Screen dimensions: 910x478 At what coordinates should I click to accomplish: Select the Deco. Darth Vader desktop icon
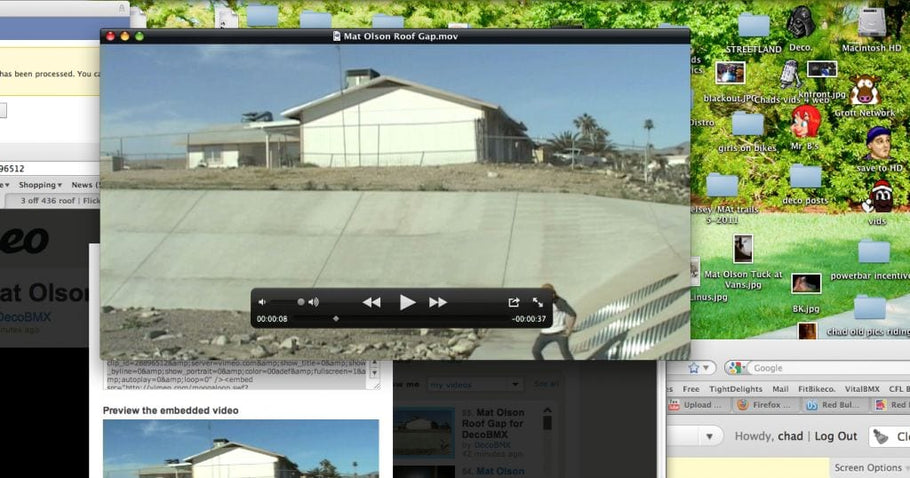point(800,21)
